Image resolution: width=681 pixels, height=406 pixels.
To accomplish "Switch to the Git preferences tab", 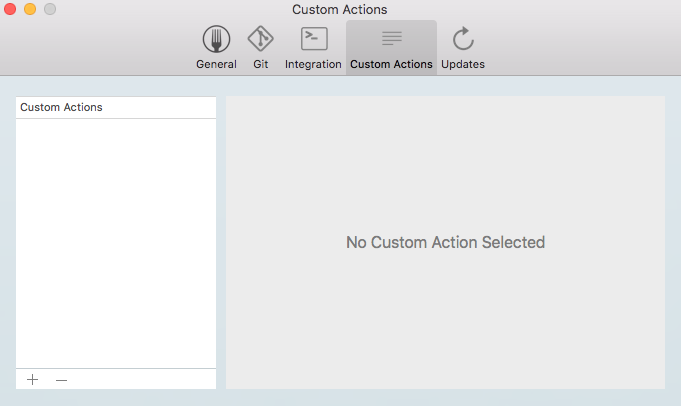I will coord(261,47).
